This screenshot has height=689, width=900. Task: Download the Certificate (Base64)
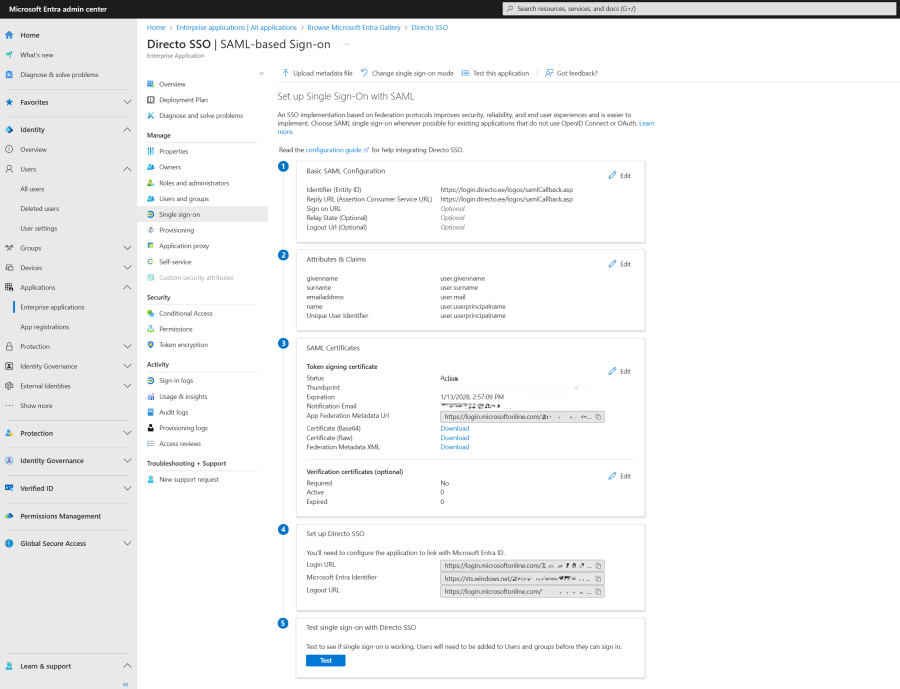(454, 428)
